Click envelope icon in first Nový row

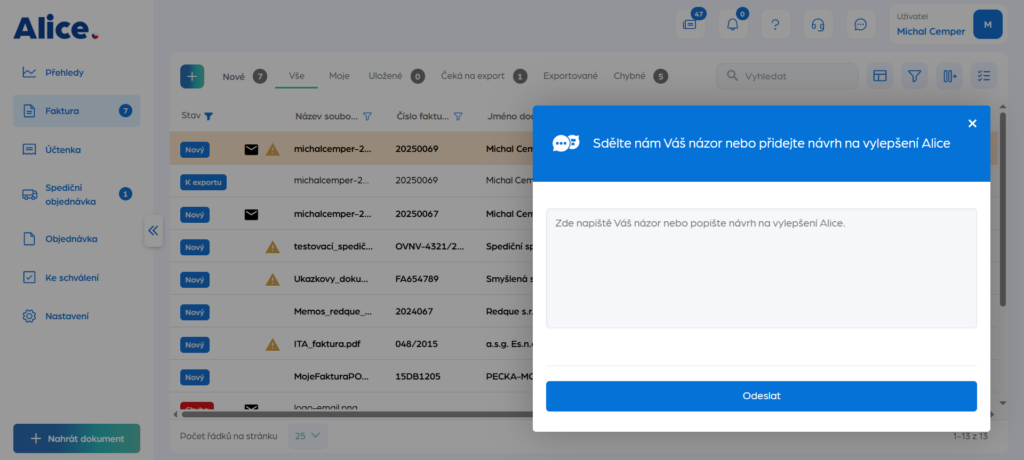coord(251,150)
